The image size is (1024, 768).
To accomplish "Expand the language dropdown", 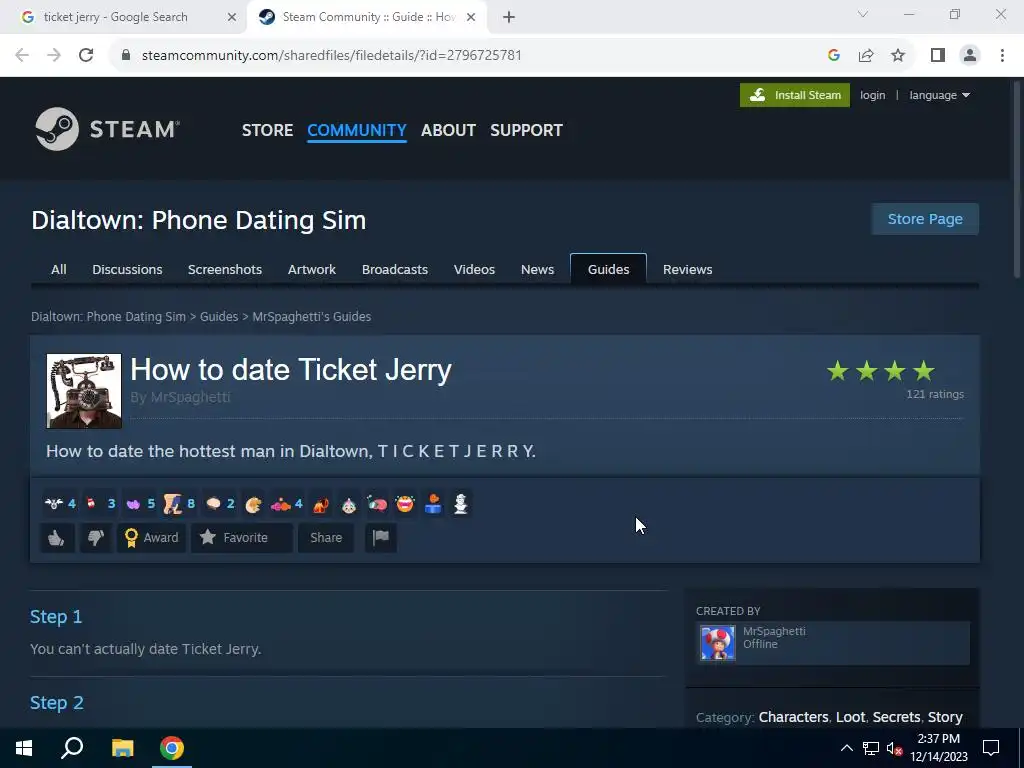I will pos(940,95).
